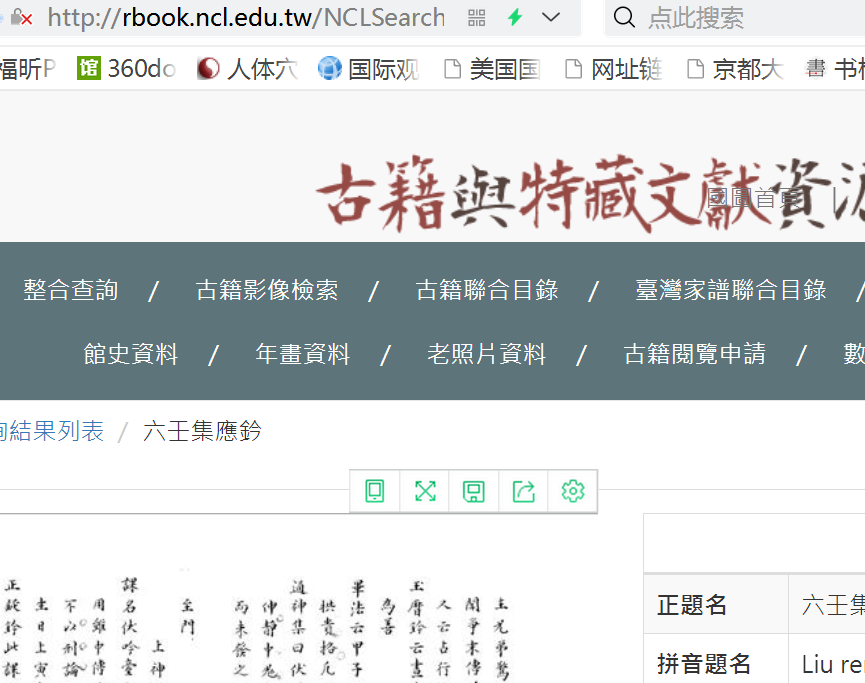Open the 国际观 bookmark
This screenshot has height=683, width=865.
coord(369,68)
